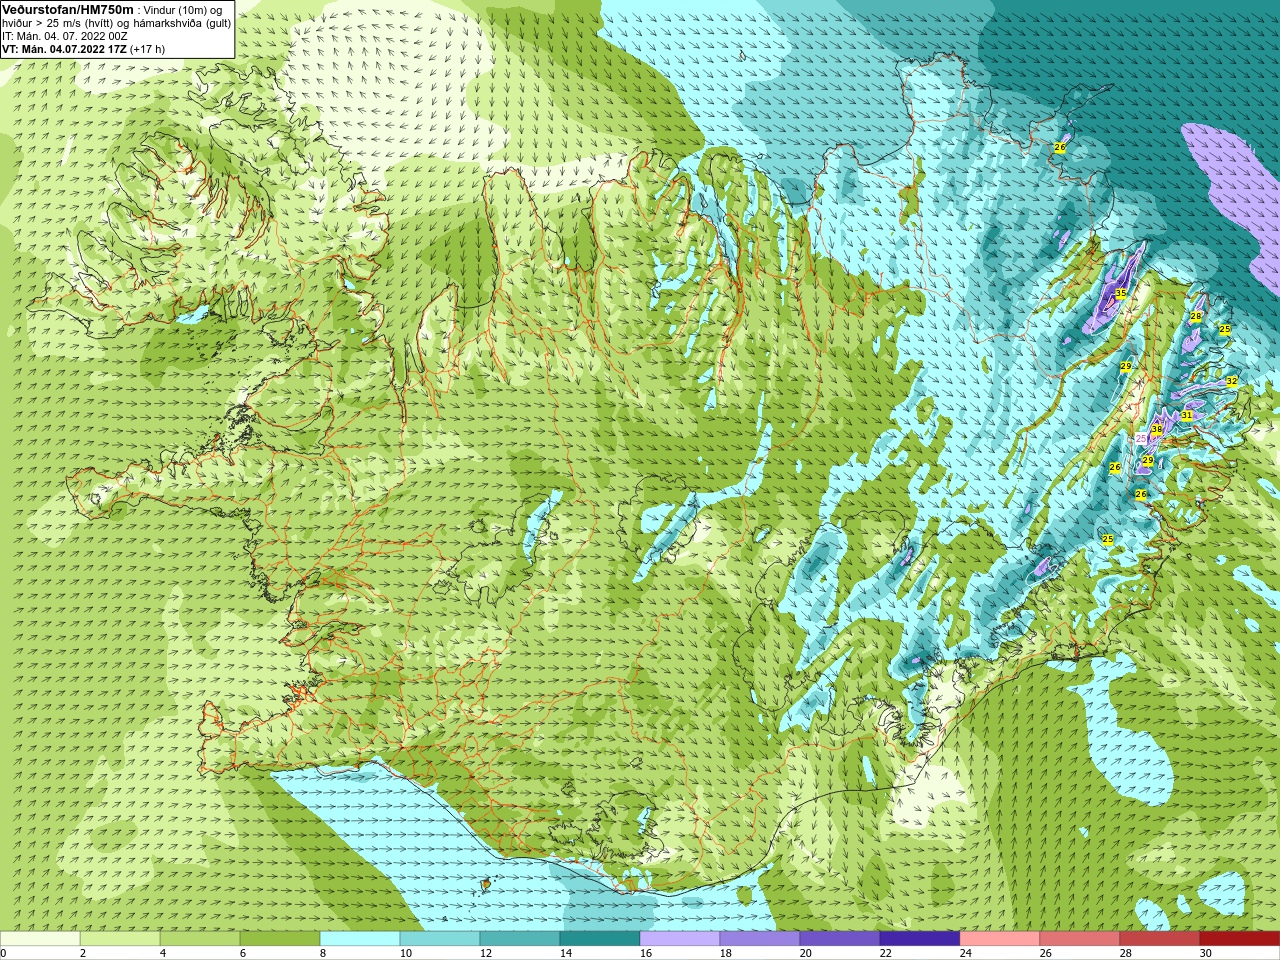
Task: Choose the dark indigo 22–24 m/s legend swatch
Action: pyautogui.click(x=920, y=938)
